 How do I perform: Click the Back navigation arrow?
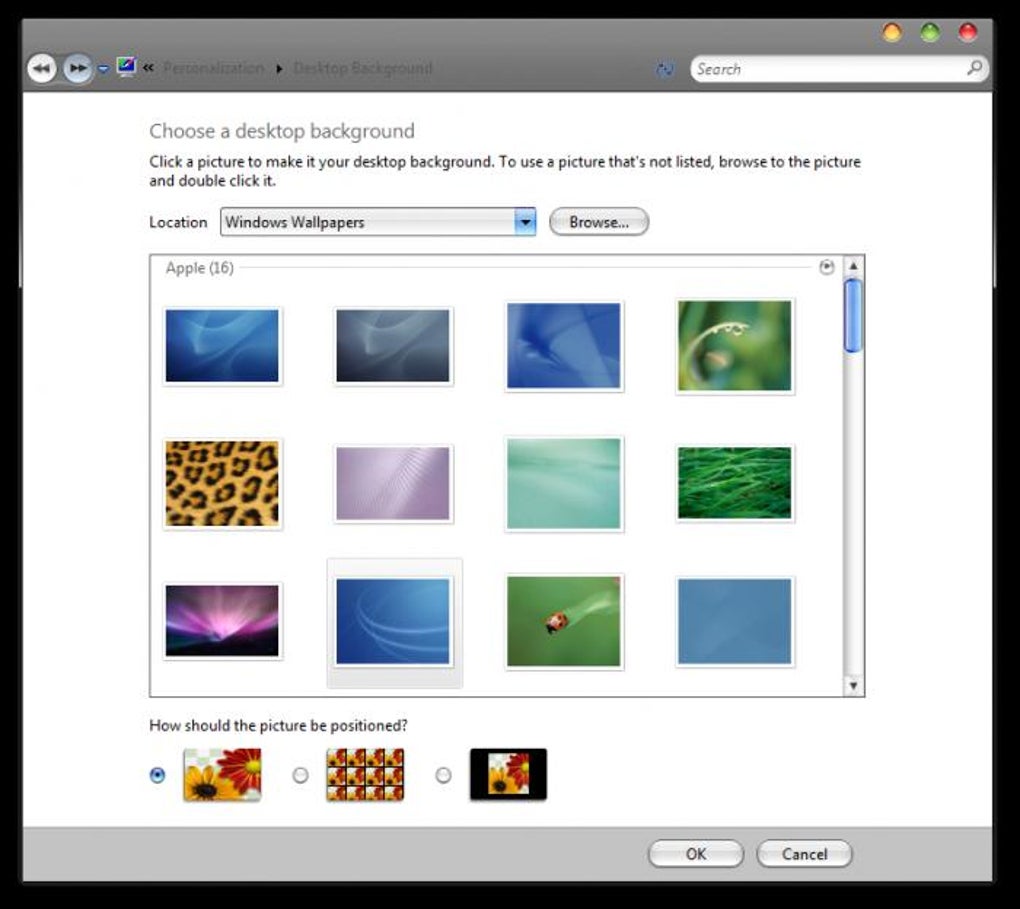42,68
